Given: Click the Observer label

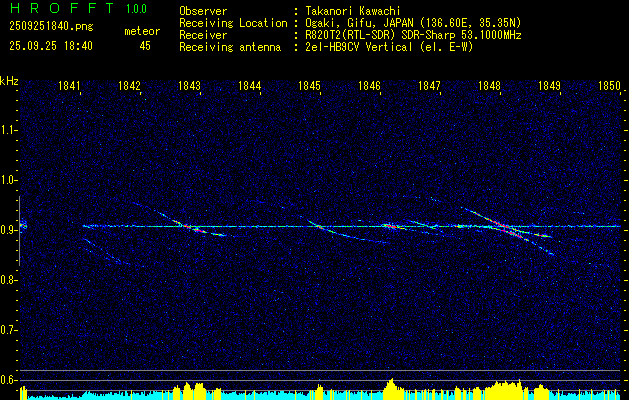Looking at the screenshot, I should coord(203,11).
